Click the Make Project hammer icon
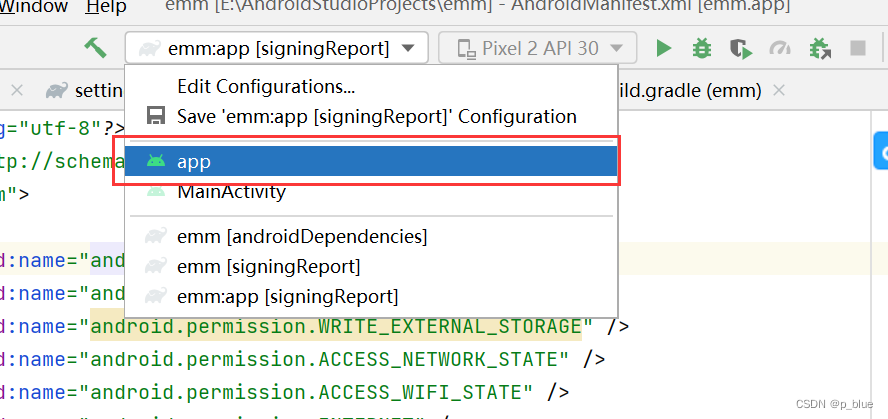The image size is (888, 419). 95,48
